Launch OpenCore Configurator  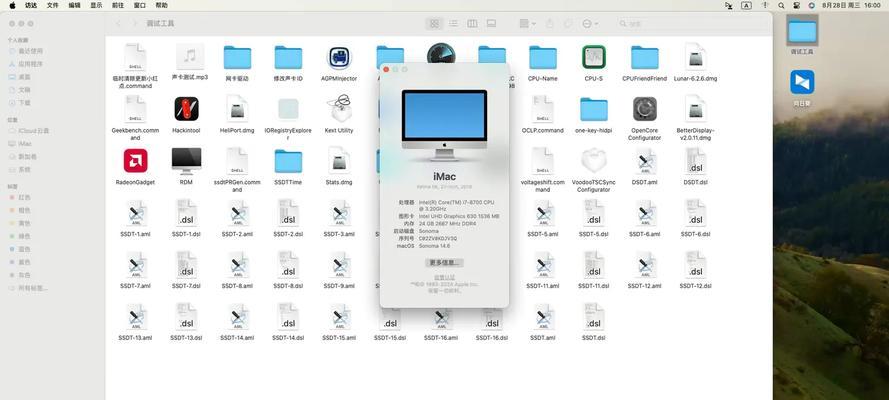[645, 109]
